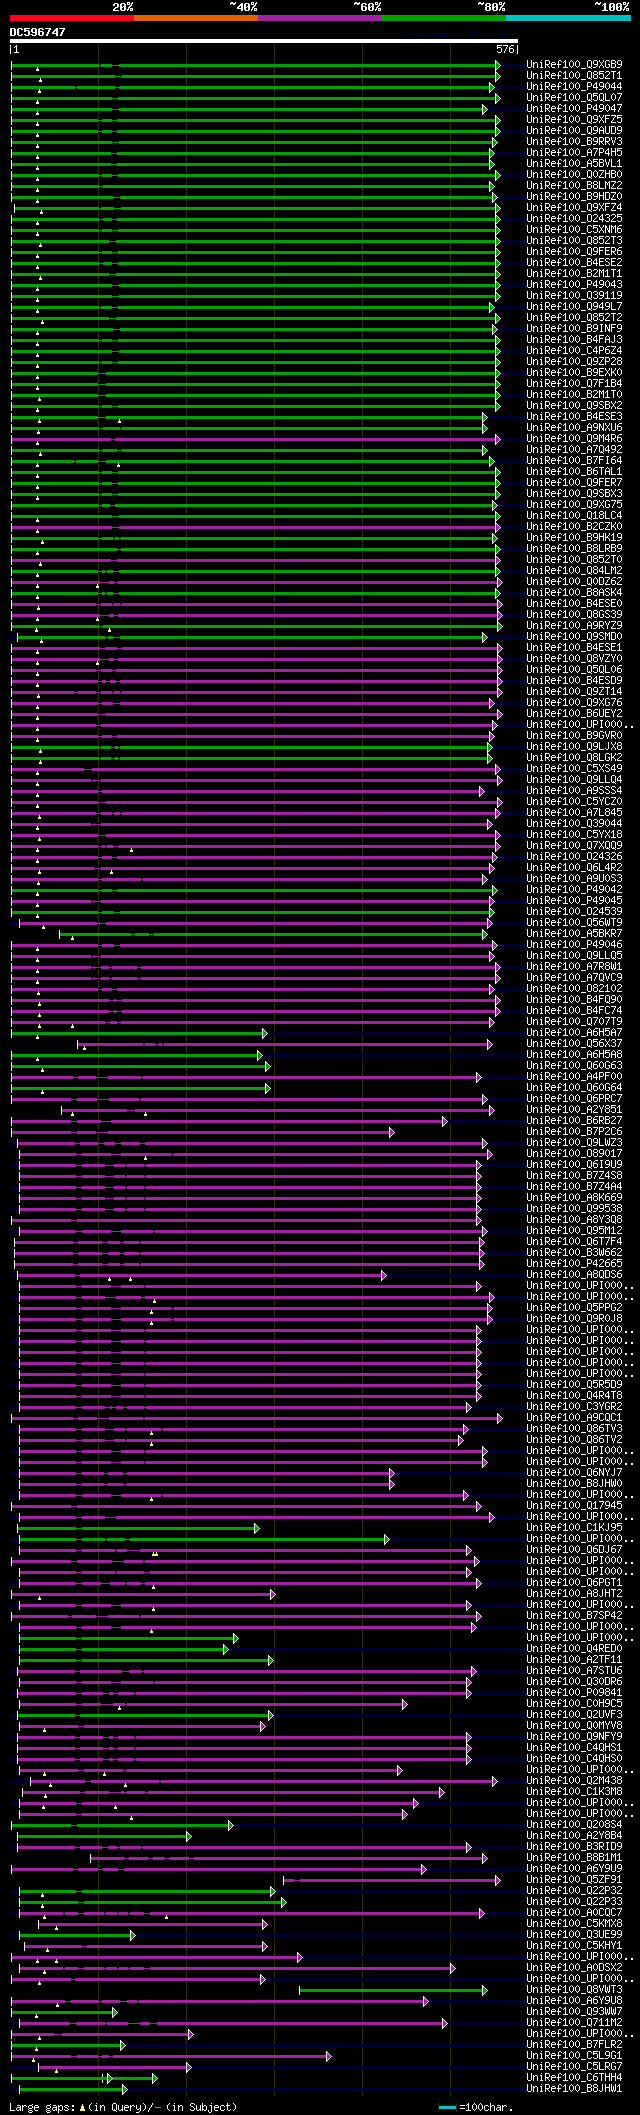
Task: Select the UniRef100_B9GVR0 label
Action: 574,736
